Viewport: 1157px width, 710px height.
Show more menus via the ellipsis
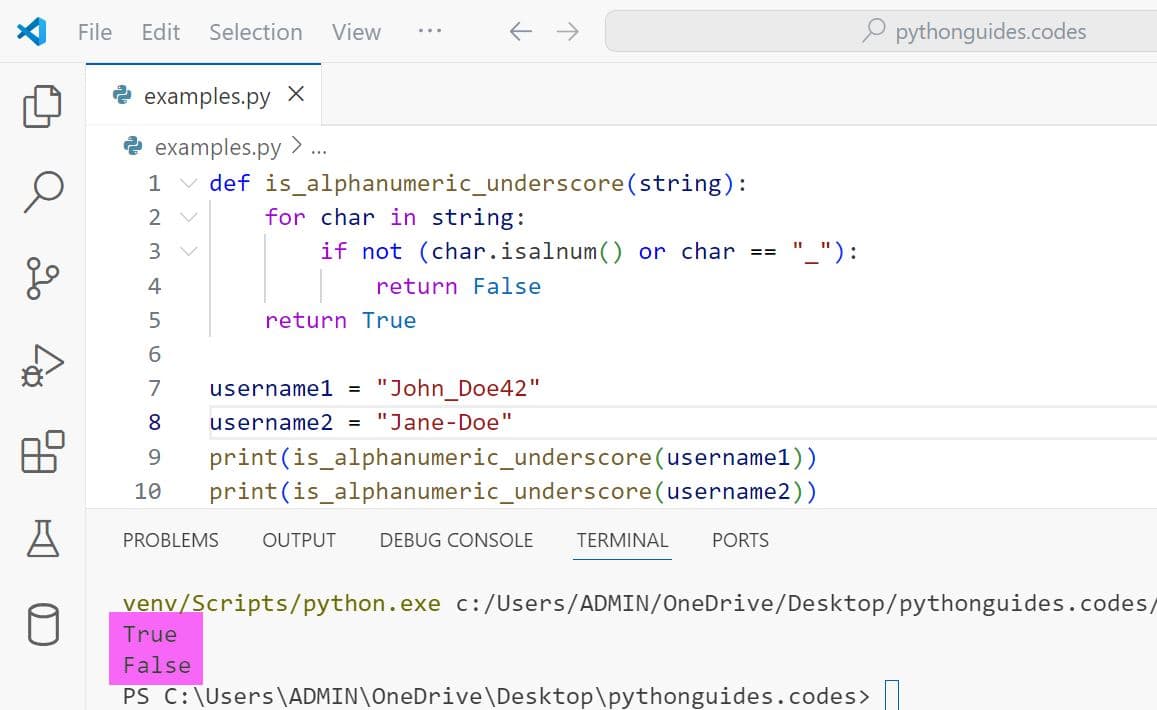coord(429,31)
